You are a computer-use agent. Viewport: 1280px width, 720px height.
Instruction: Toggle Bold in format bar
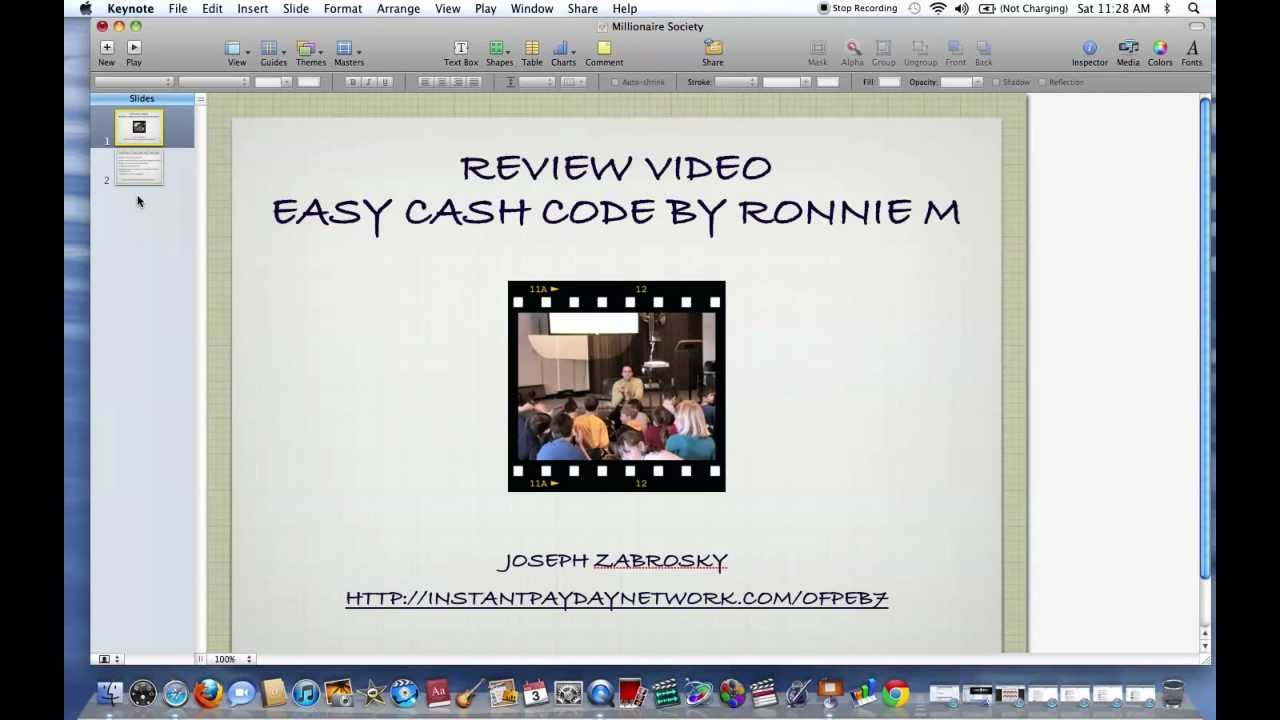coord(351,82)
